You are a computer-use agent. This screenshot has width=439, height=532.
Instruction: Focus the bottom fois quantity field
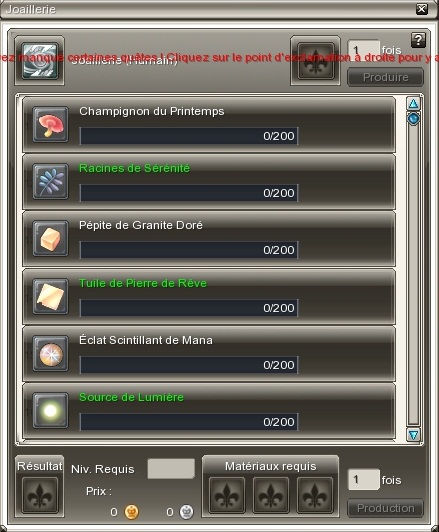click(x=363, y=479)
